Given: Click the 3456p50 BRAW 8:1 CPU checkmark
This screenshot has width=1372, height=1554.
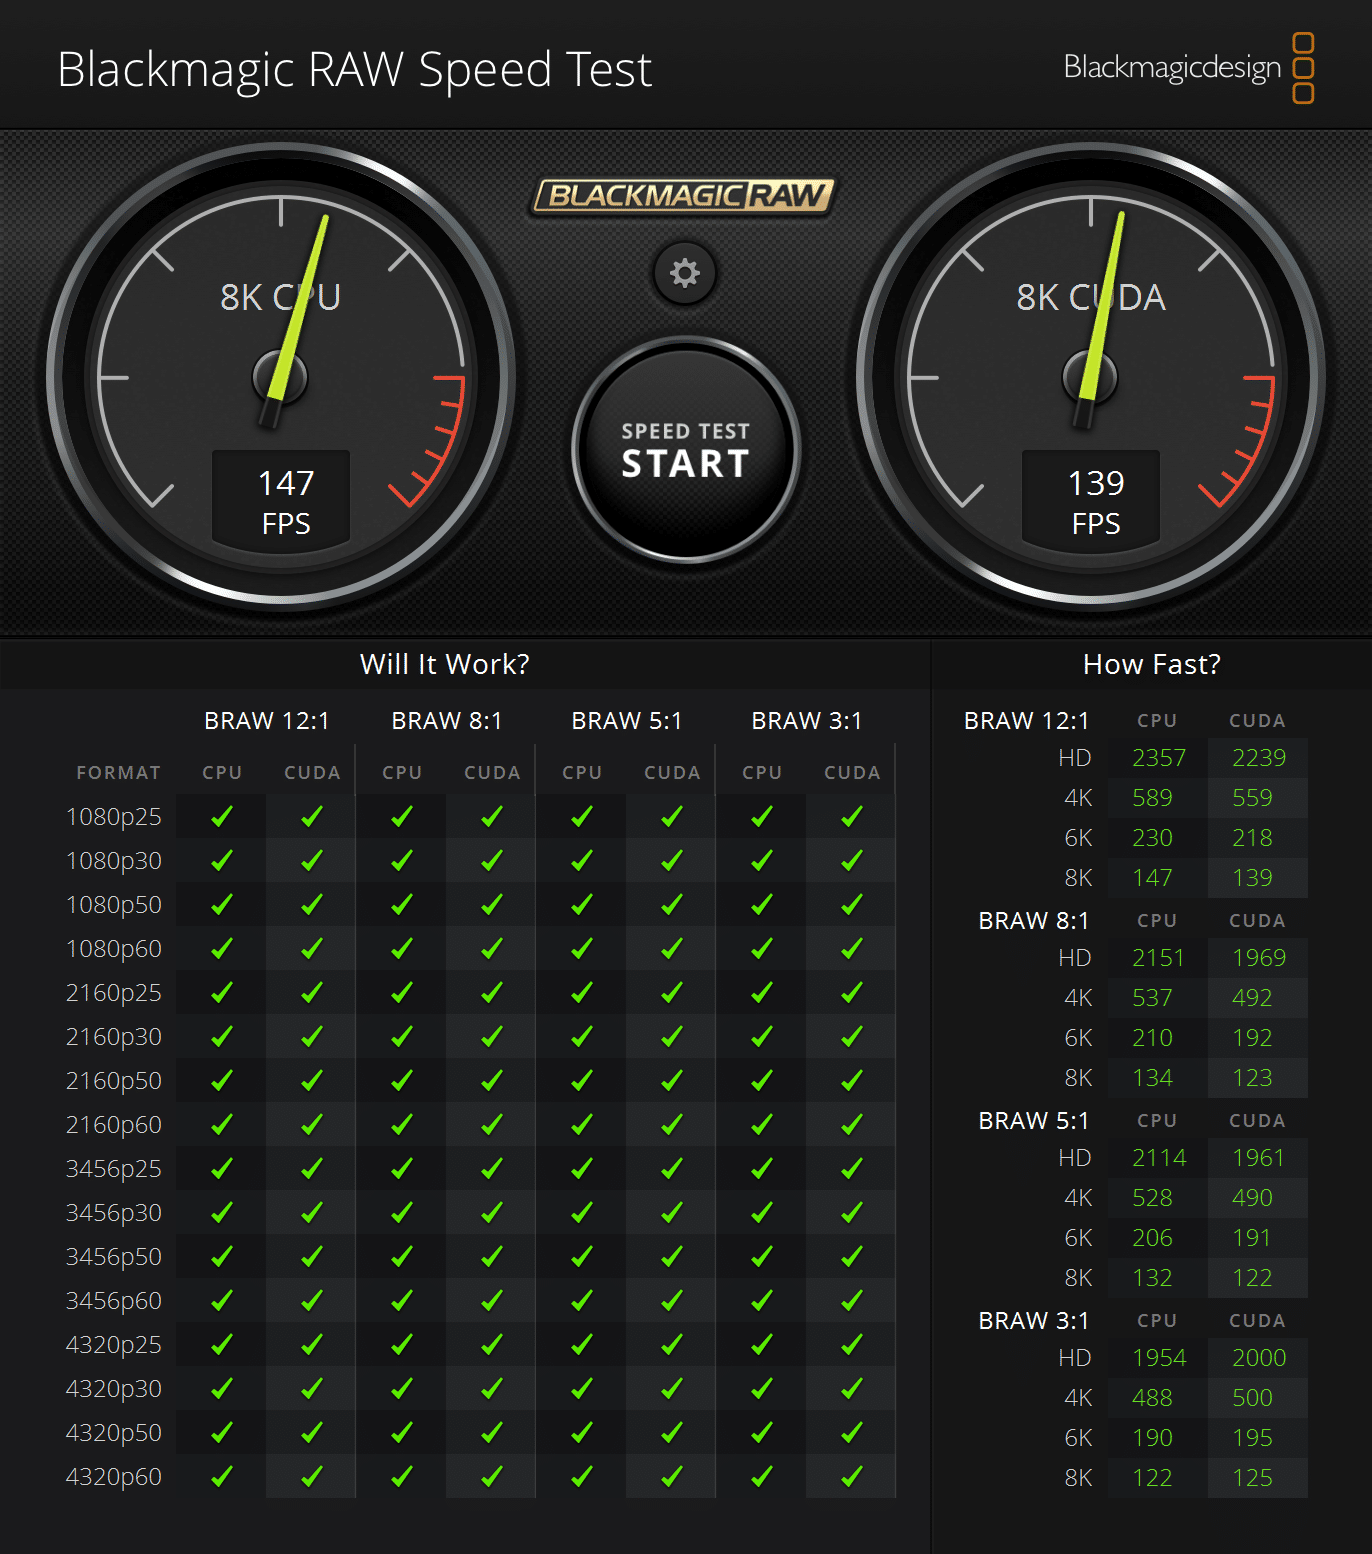Looking at the screenshot, I should coord(402,1257).
